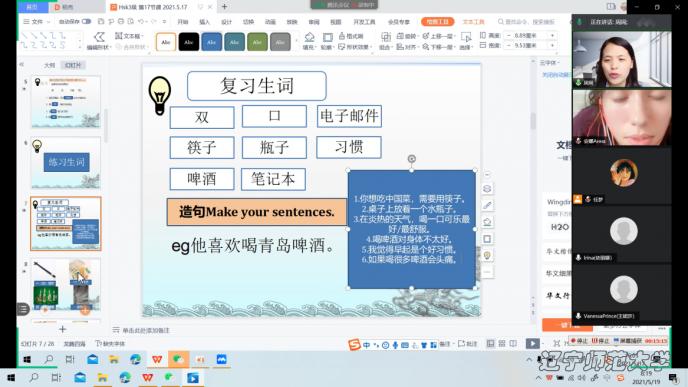Click the lightbulb icon in the floating shape toolbar

487,255
